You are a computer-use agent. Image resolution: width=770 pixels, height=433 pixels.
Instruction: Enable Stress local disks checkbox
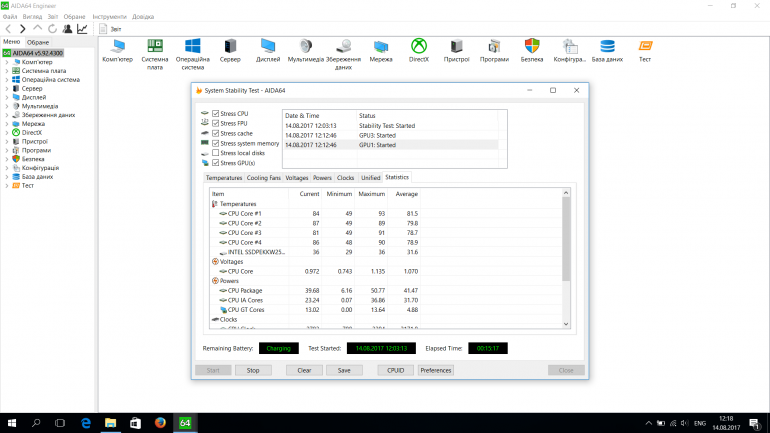(x=216, y=153)
